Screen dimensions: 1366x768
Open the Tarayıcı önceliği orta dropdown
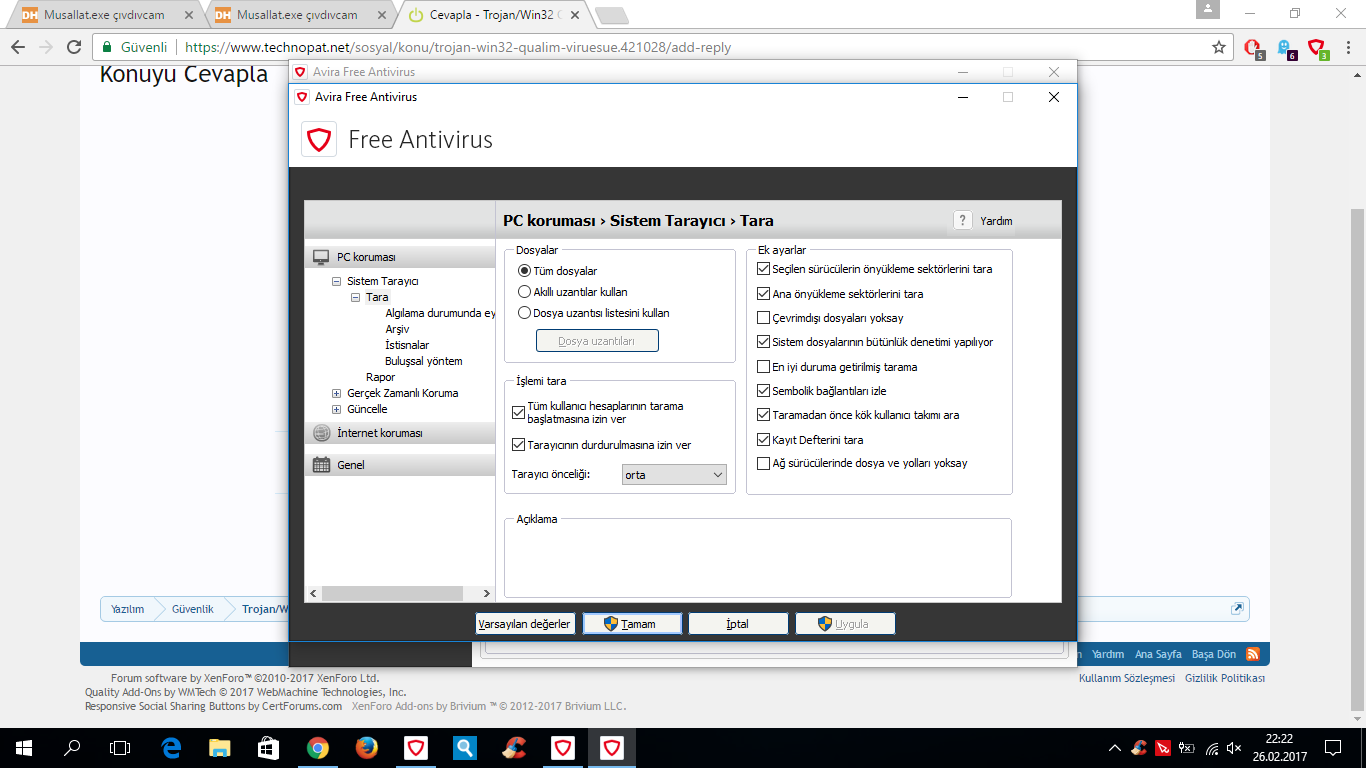click(674, 475)
